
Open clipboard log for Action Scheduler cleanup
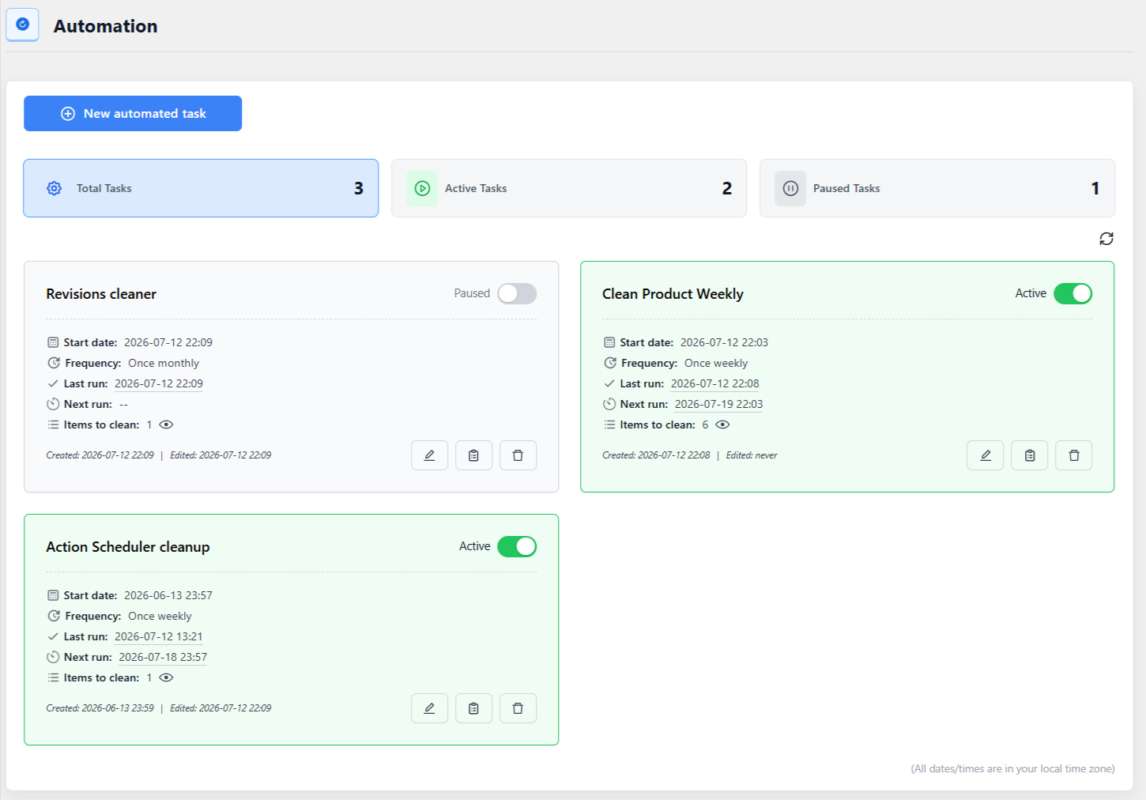coord(474,708)
